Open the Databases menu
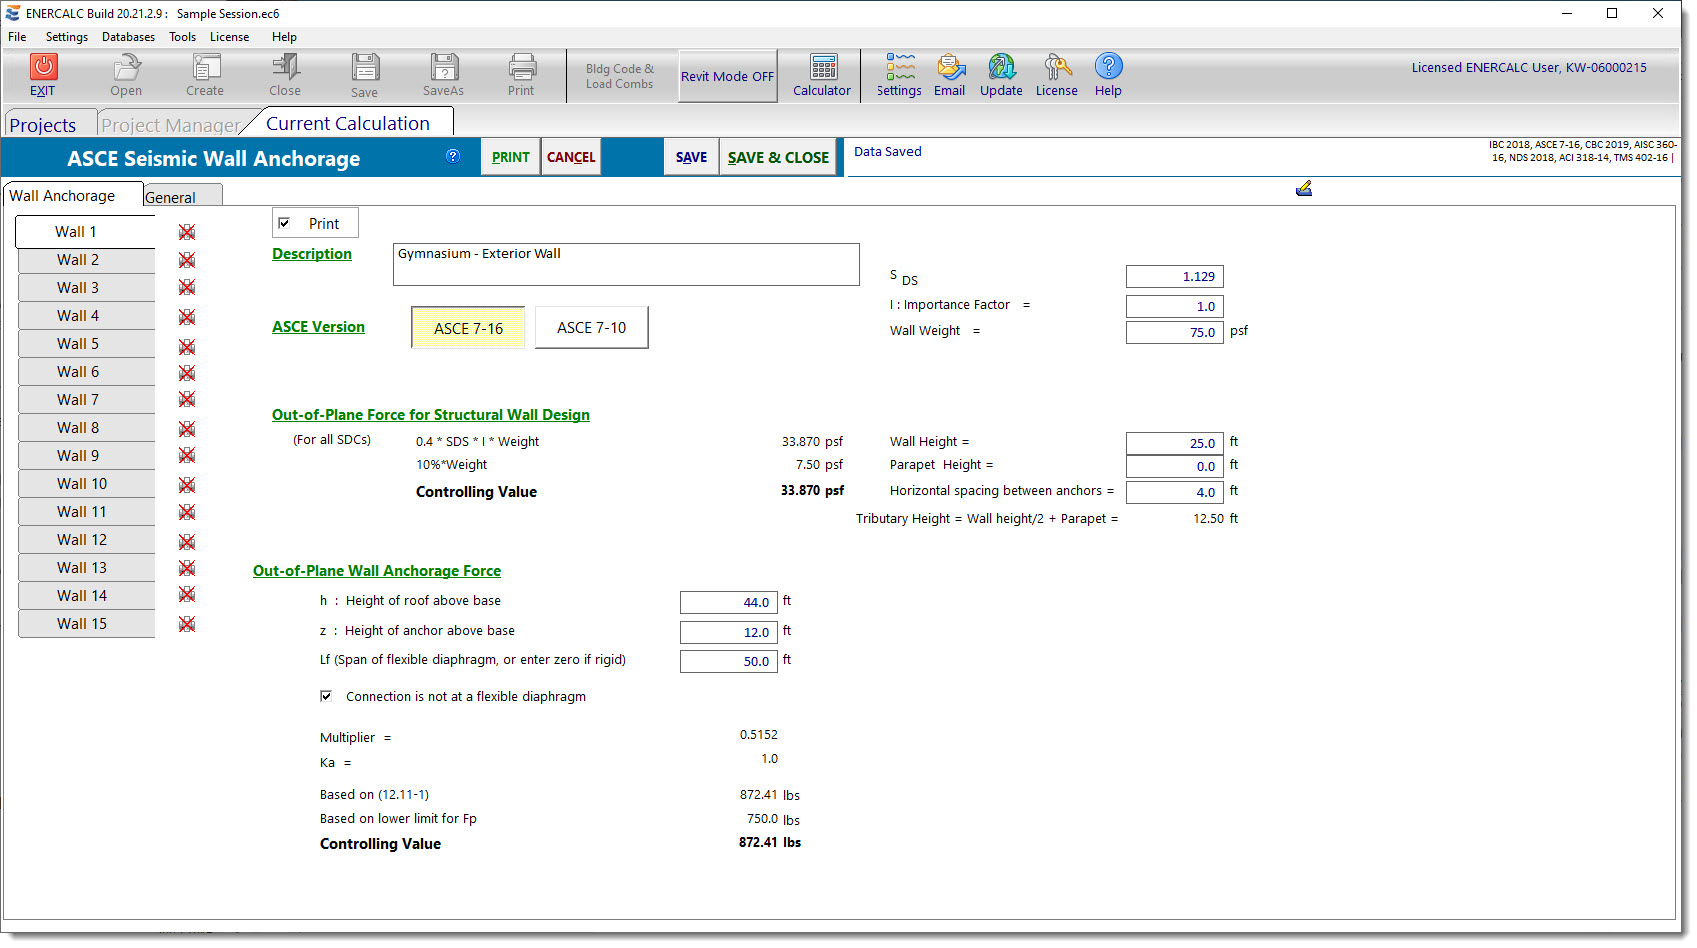Image resolution: width=1697 pixels, height=948 pixels. 128,37
